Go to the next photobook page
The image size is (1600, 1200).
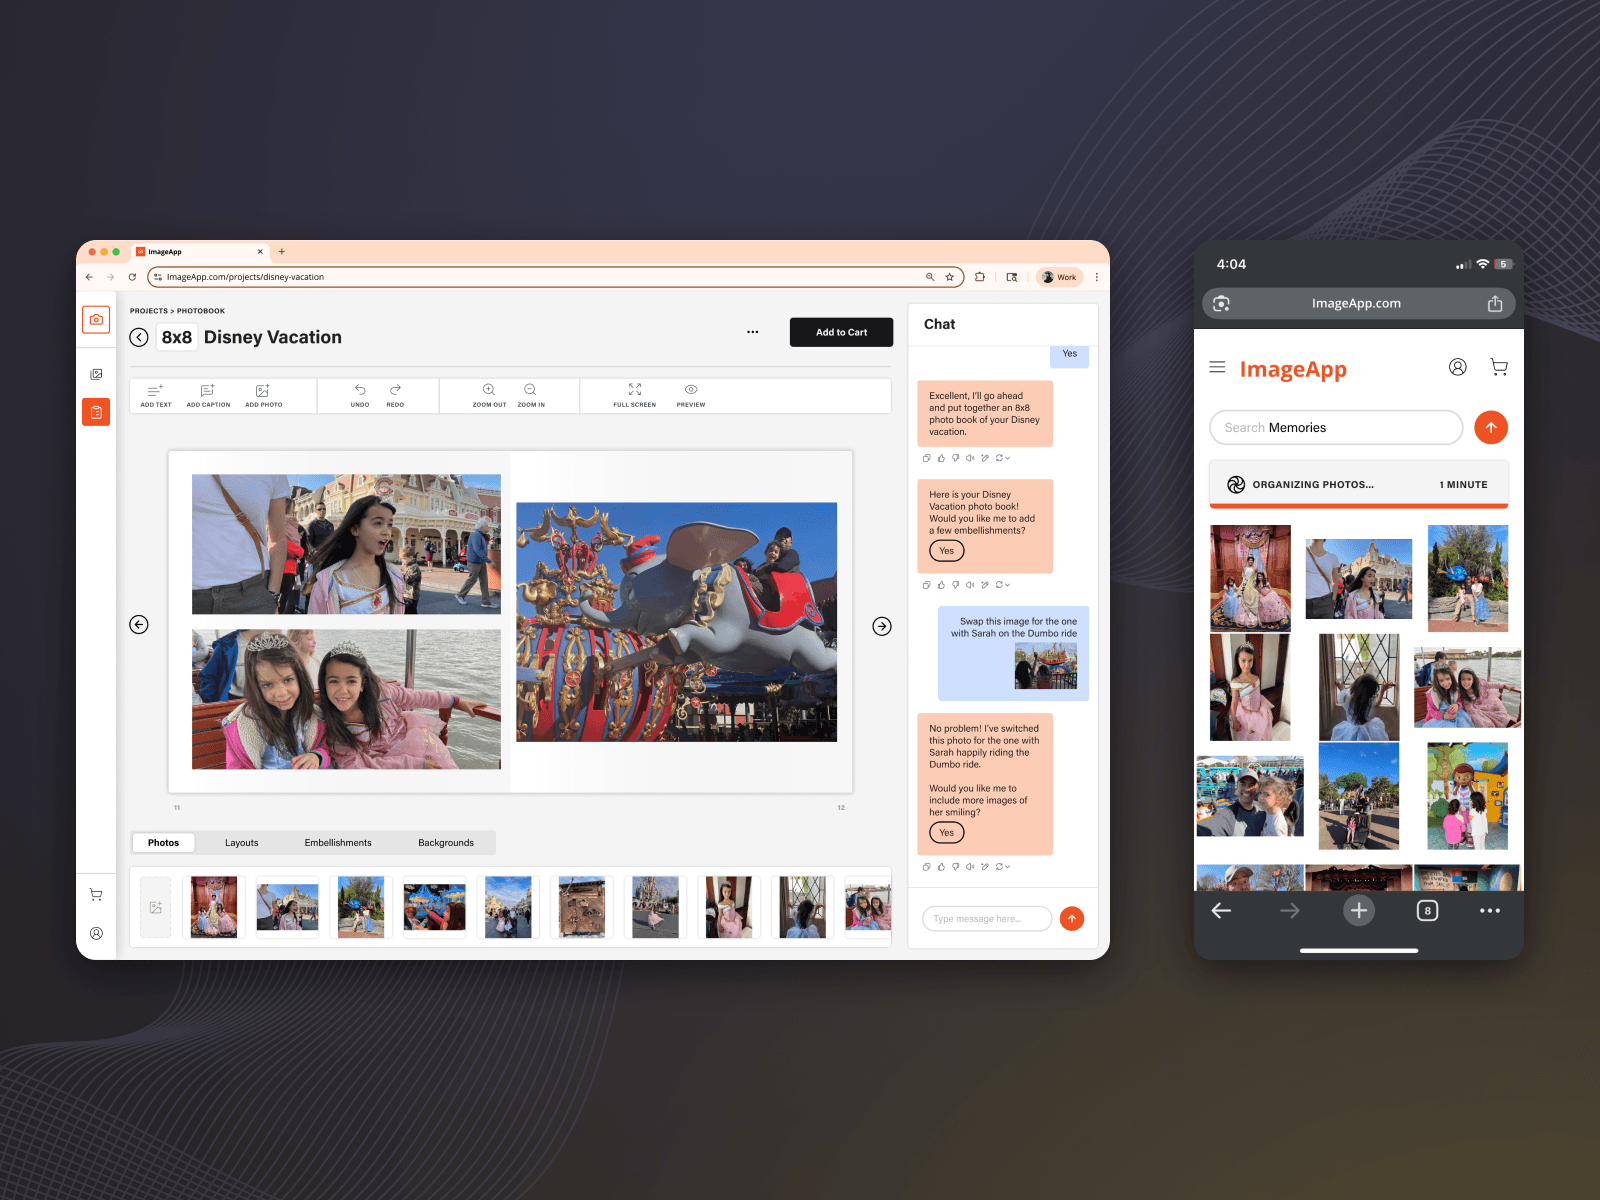pyautogui.click(x=881, y=626)
